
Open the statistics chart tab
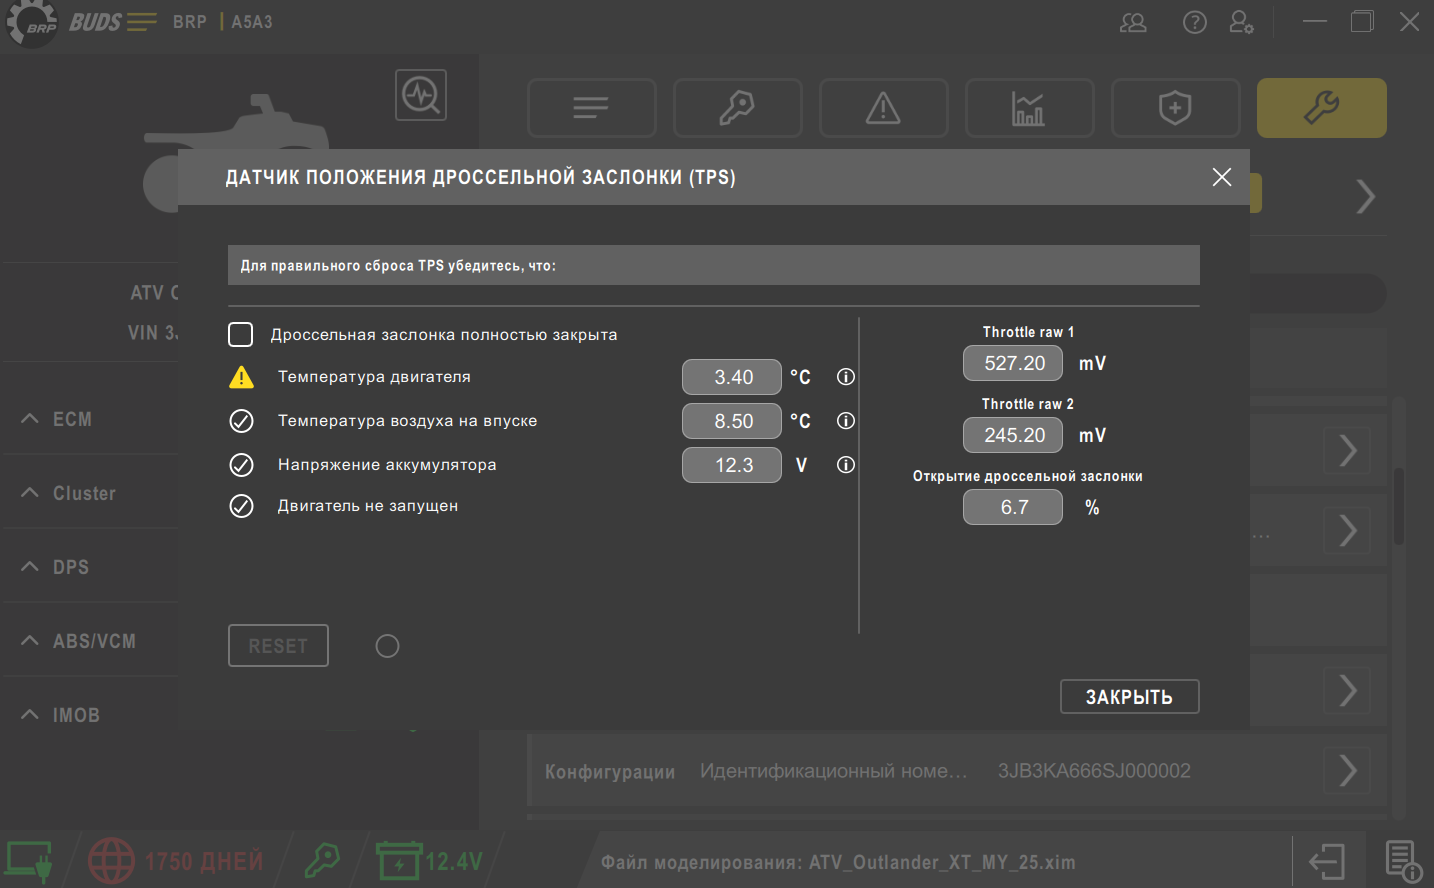[x=1029, y=108]
